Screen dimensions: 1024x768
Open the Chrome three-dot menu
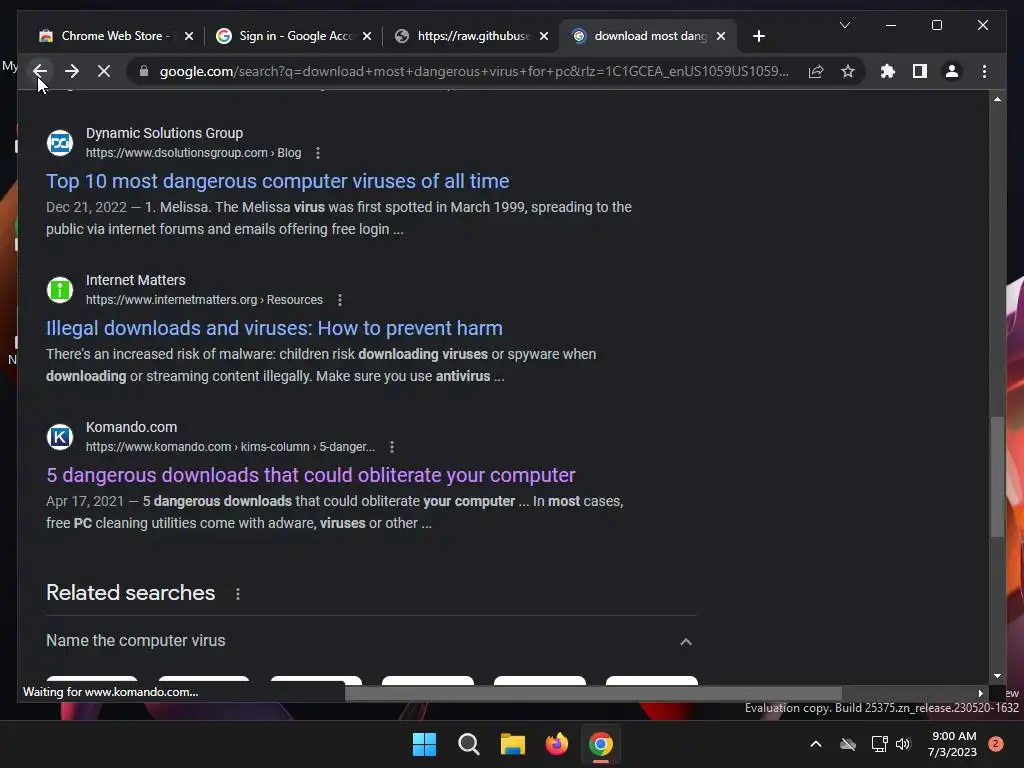984,71
